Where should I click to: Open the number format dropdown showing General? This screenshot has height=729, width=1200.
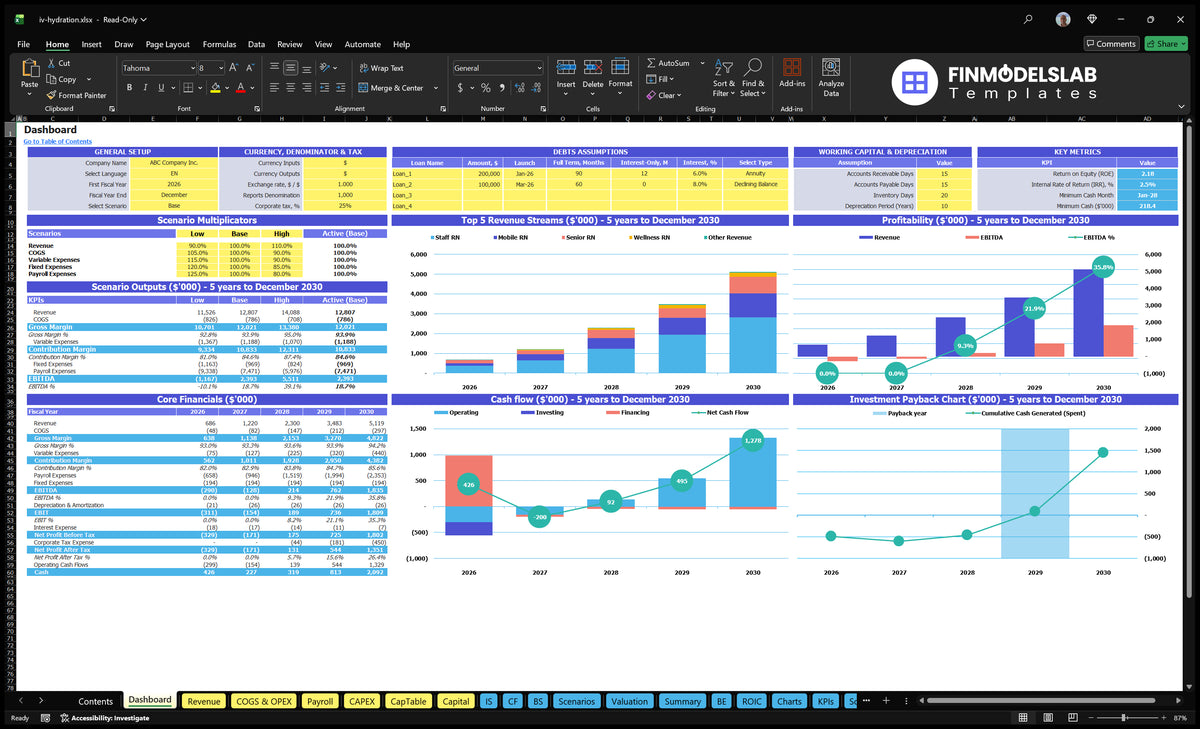click(538, 68)
